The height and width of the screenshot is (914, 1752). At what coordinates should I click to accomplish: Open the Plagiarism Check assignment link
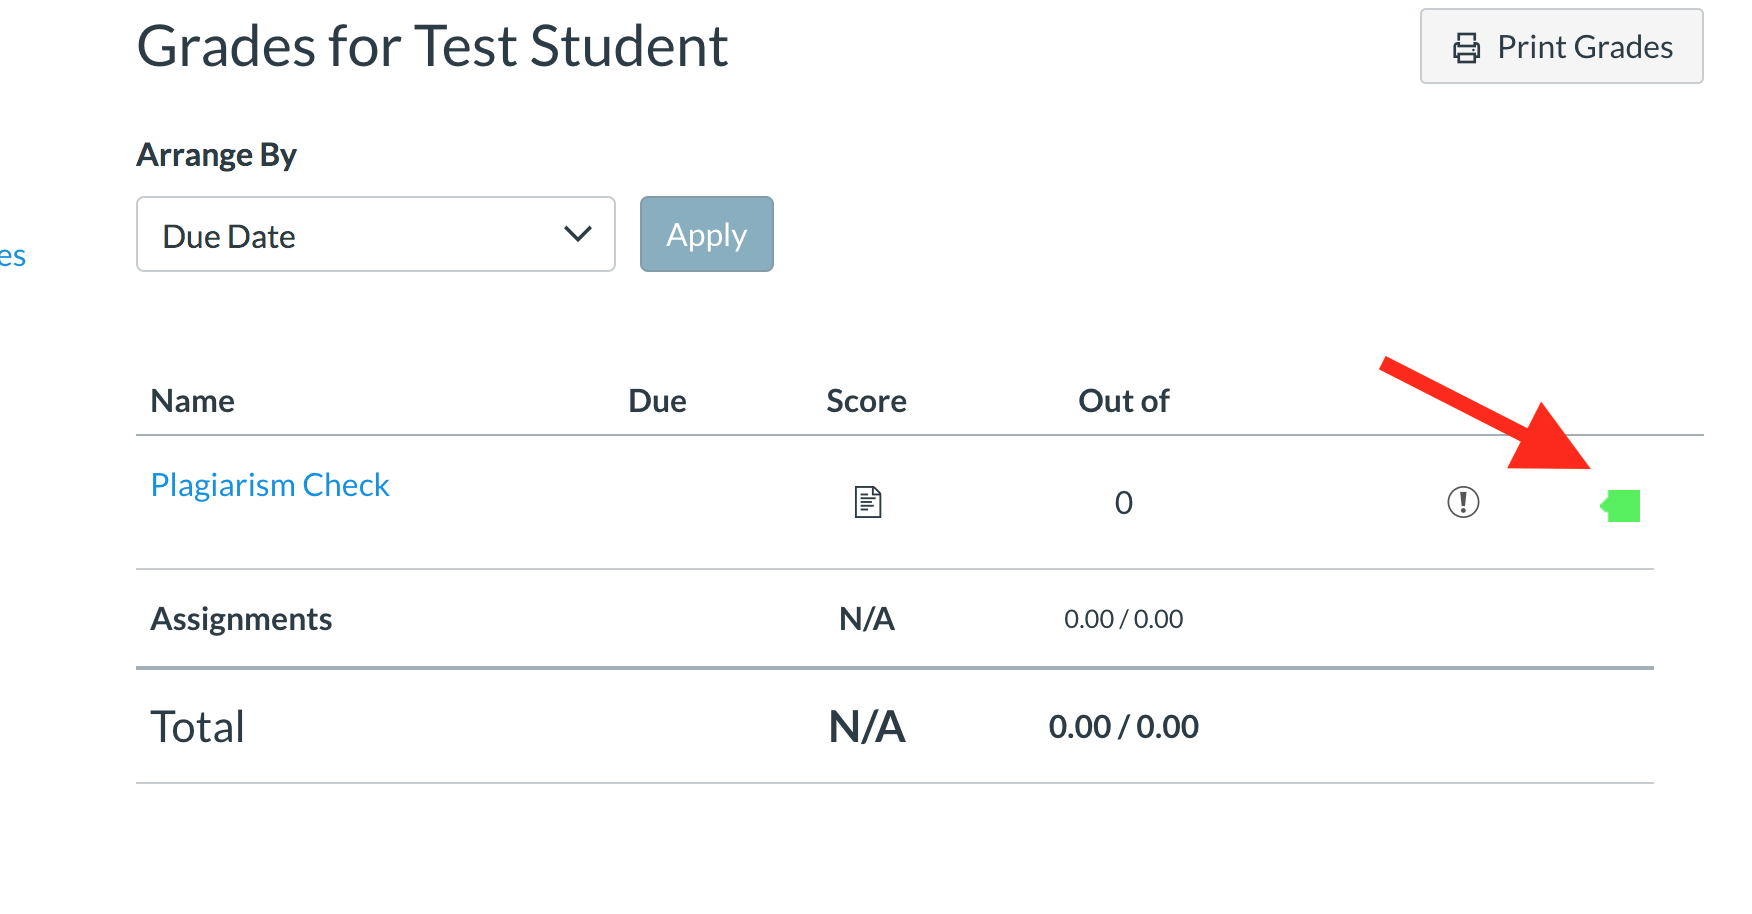pos(270,485)
